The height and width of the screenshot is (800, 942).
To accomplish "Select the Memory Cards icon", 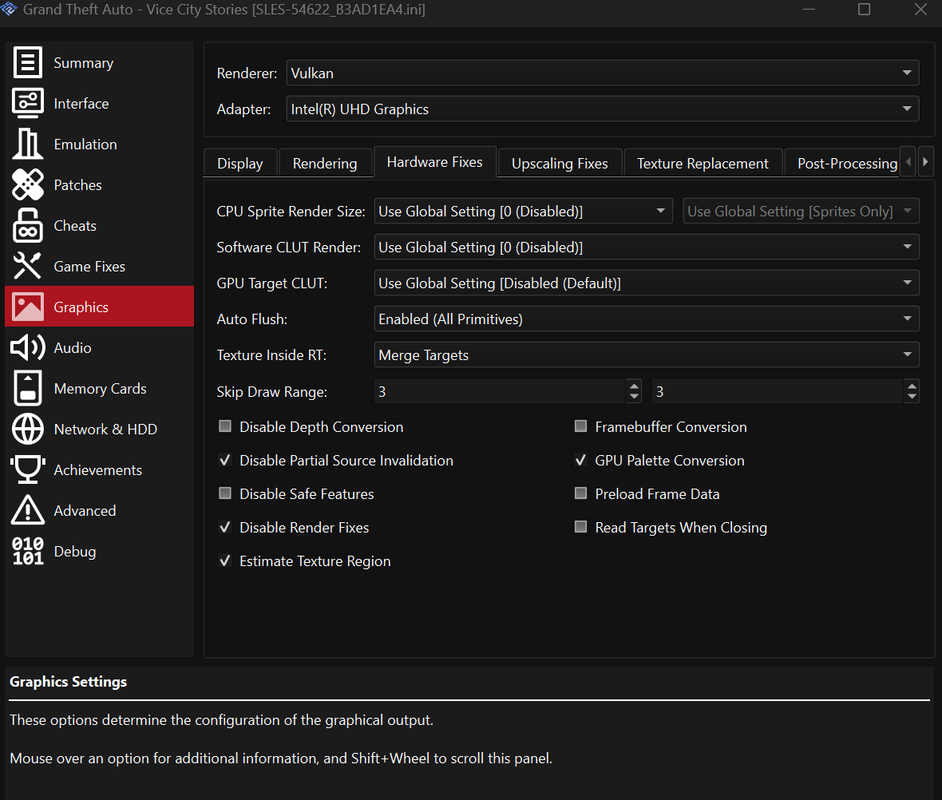I will [x=28, y=389].
